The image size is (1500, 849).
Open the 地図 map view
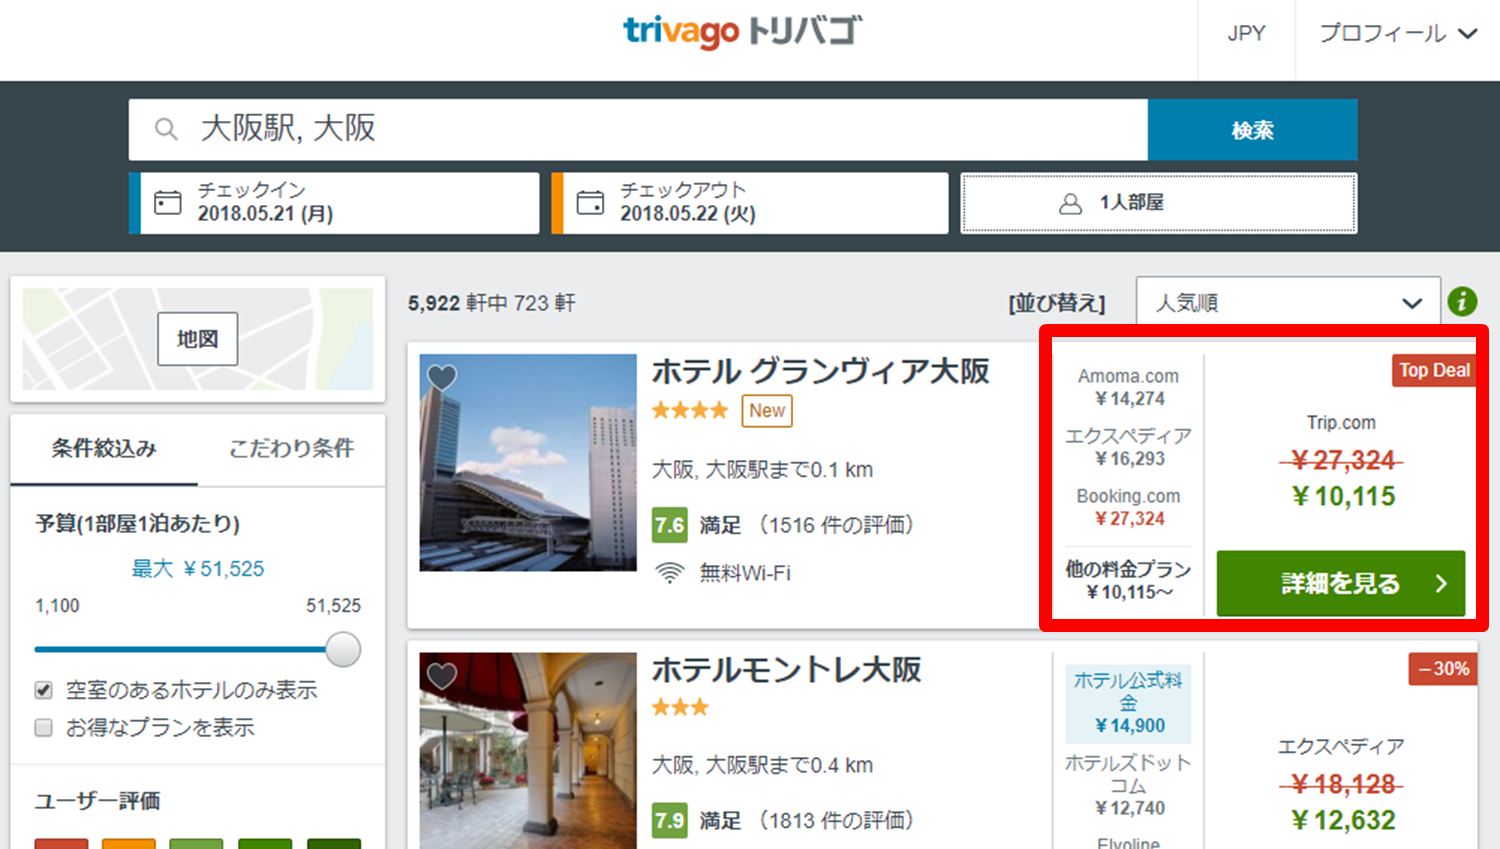coord(197,339)
